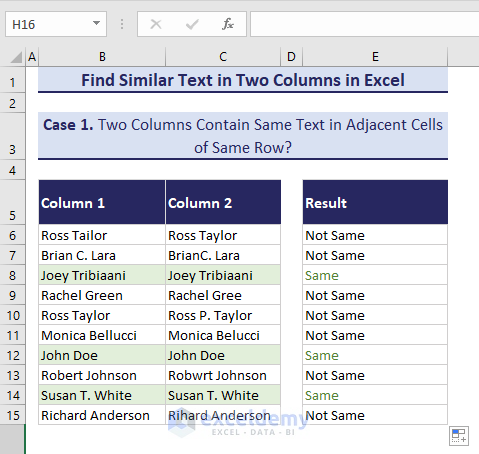
Task: Select row 12 header
Action: pos(13,355)
